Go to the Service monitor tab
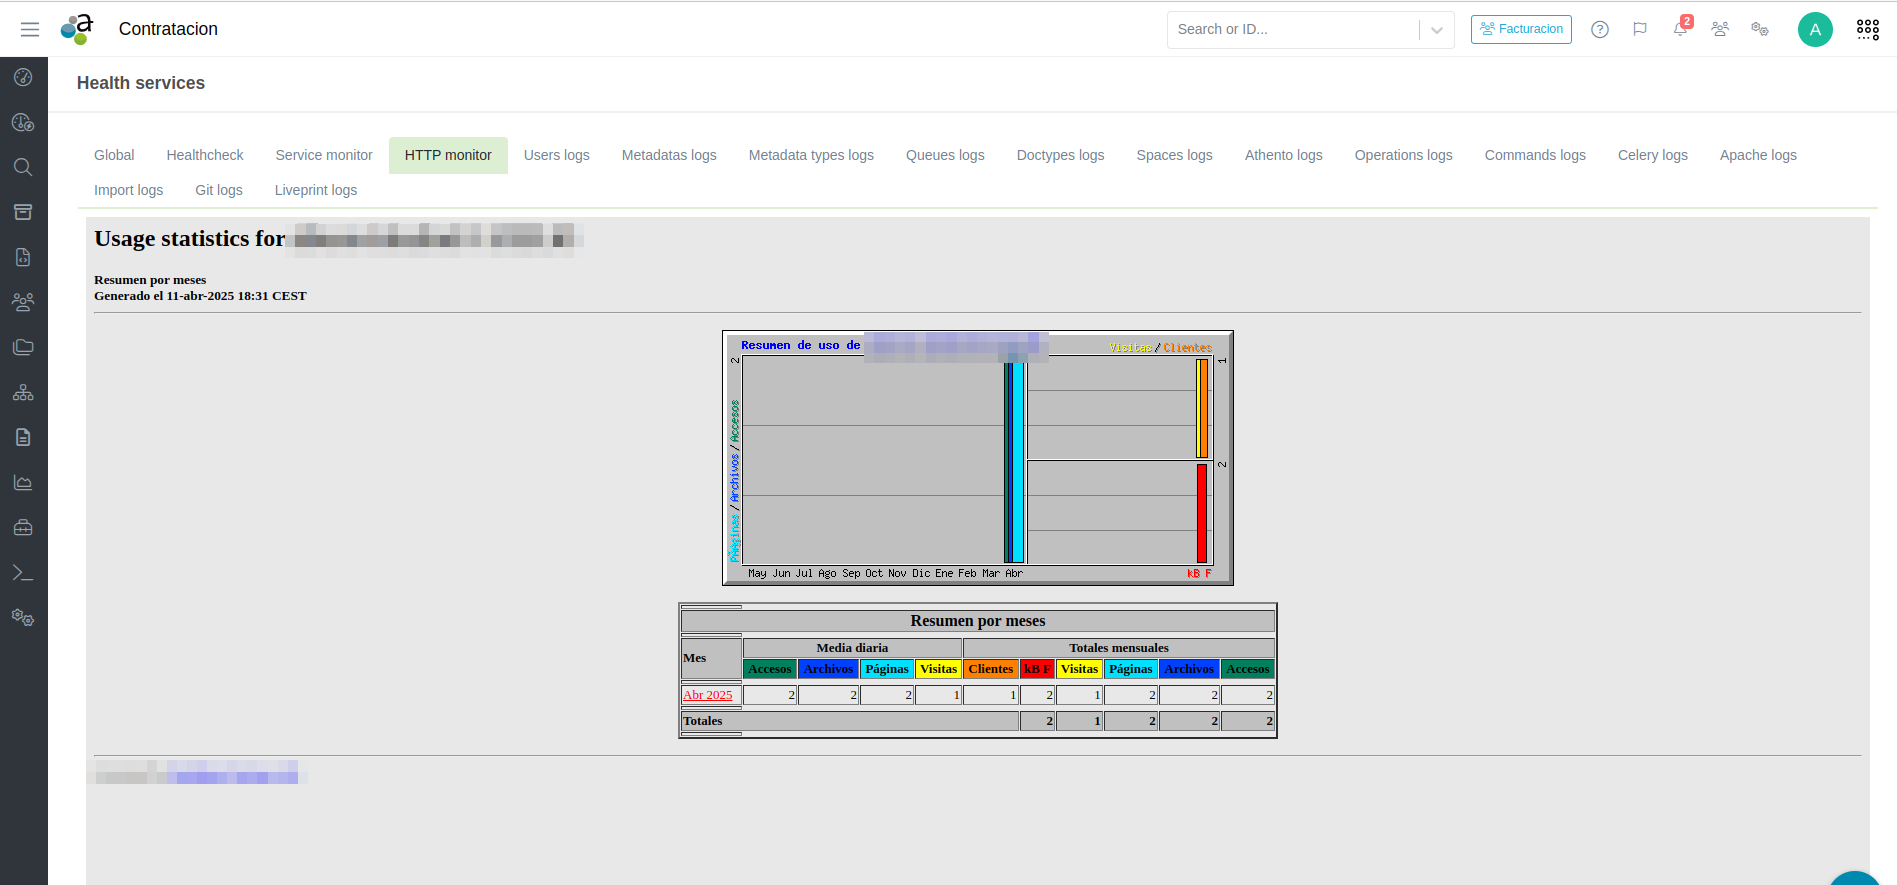The width and height of the screenshot is (1897, 885). click(324, 155)
